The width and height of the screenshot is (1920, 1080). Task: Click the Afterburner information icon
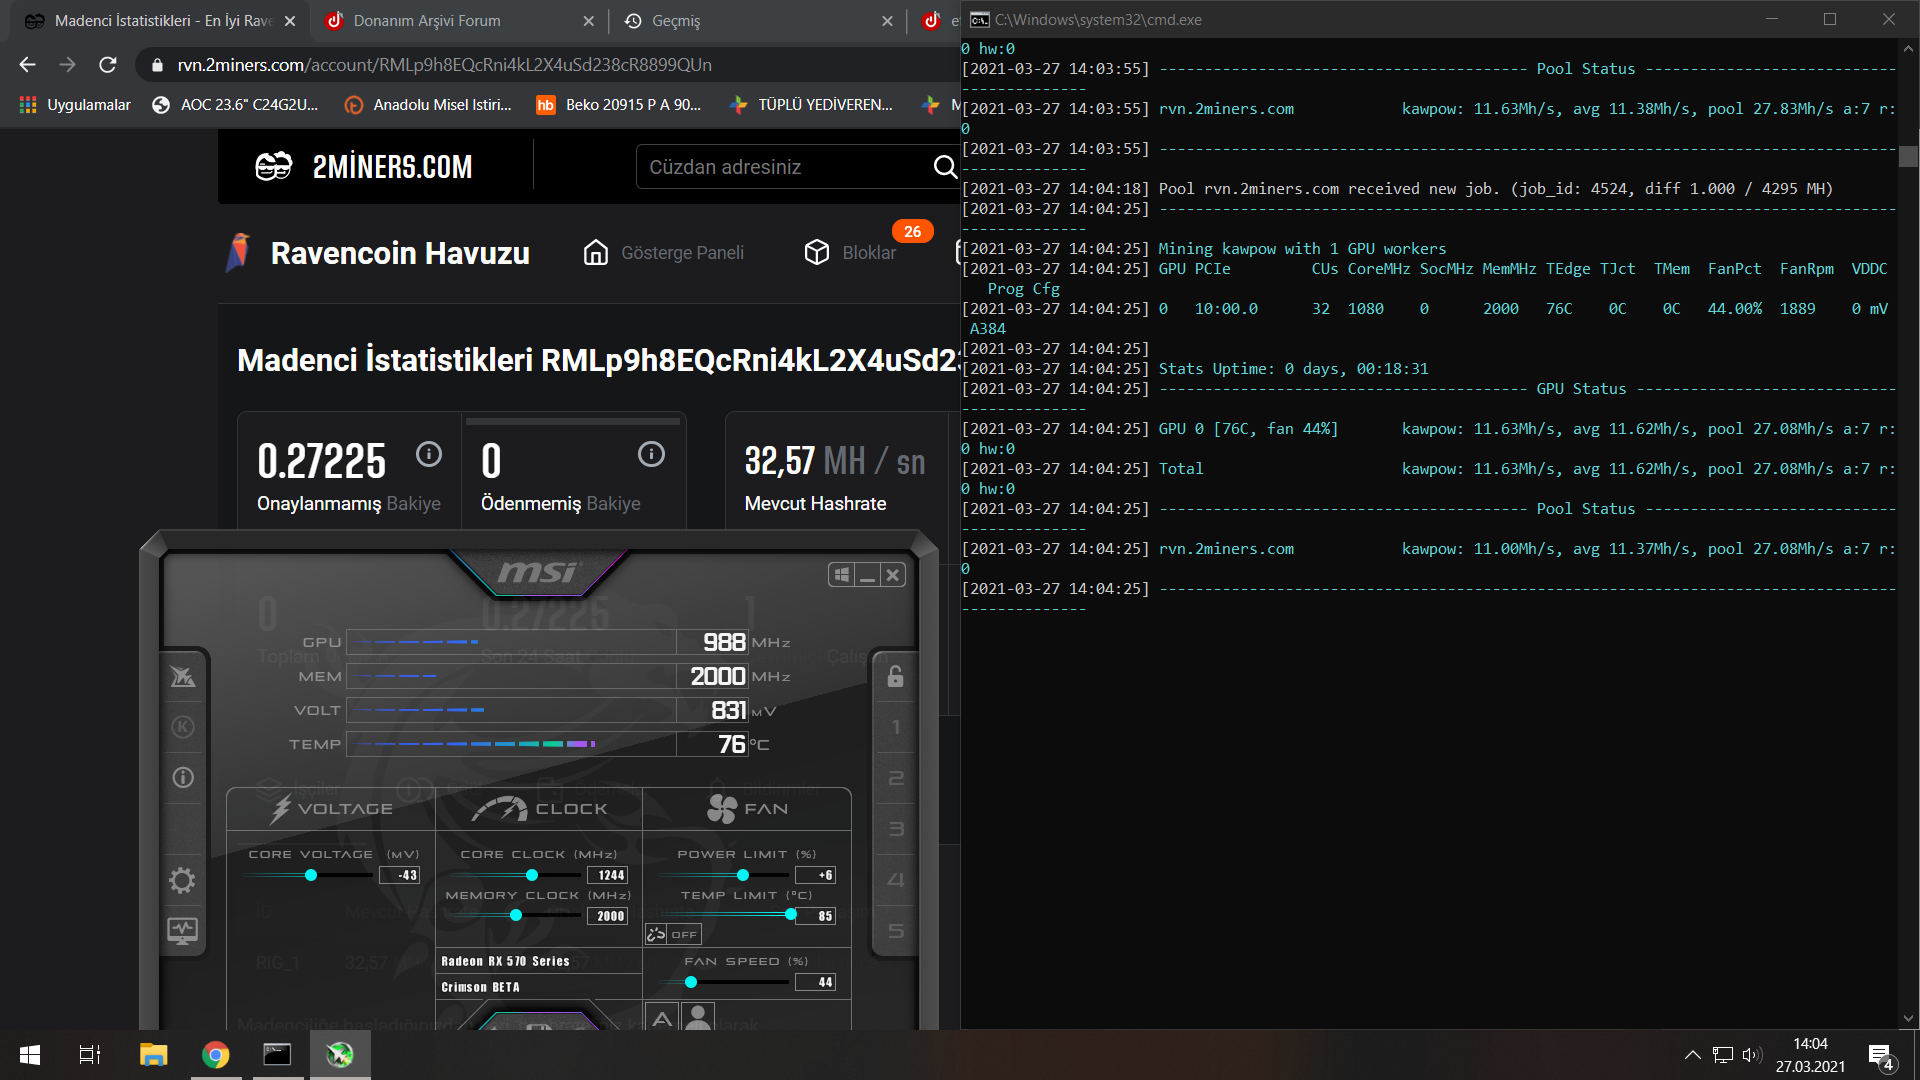tap(182, 777)
